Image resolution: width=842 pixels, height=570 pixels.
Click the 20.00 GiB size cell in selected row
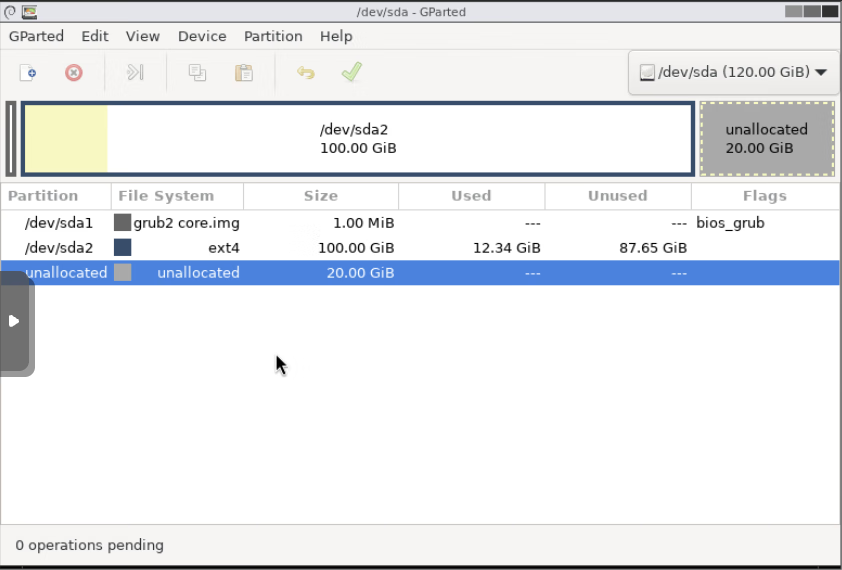(360, 272)
